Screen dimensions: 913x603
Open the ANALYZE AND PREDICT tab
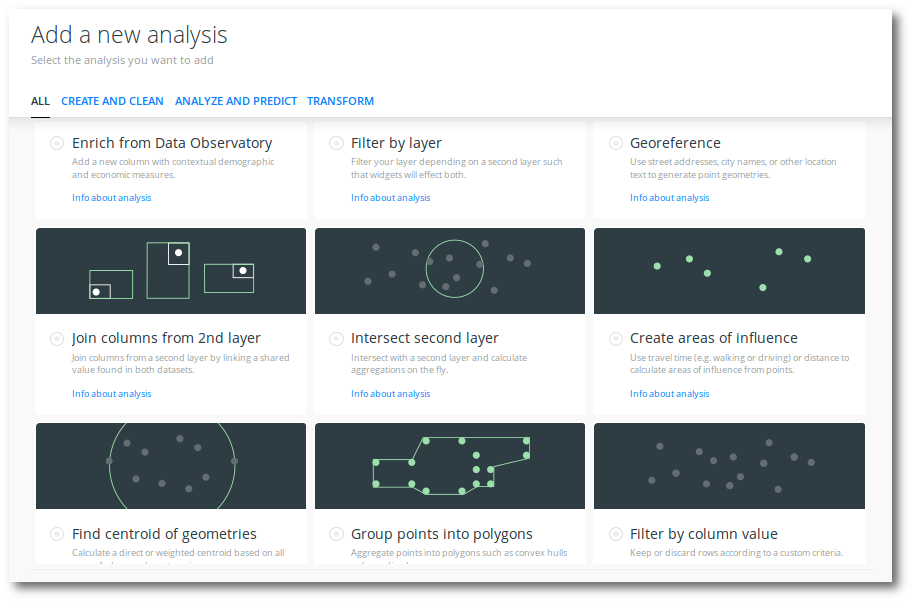(x=236, y=101)
